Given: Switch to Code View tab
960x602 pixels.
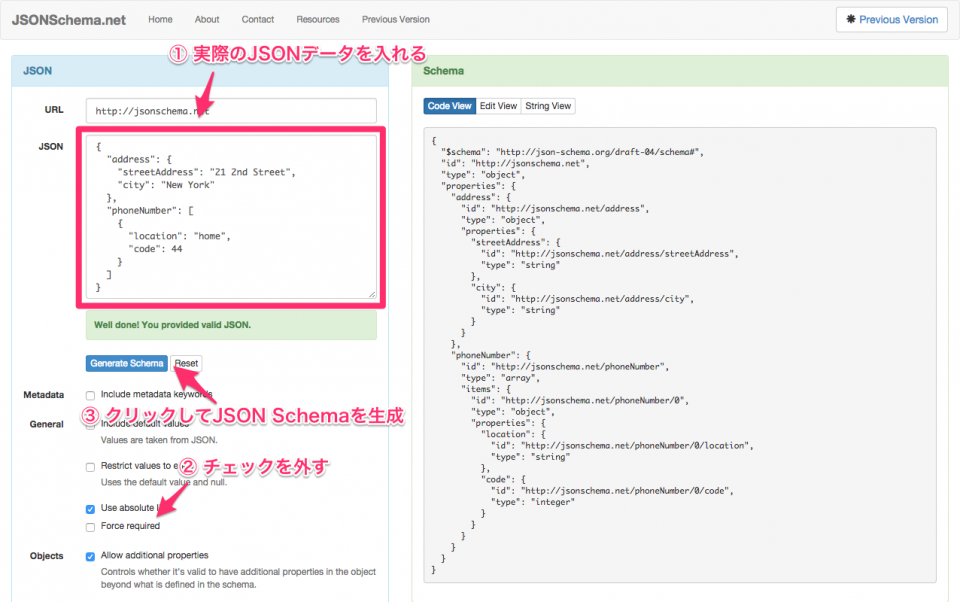Looking at the screenshot, I should (449, 106).
